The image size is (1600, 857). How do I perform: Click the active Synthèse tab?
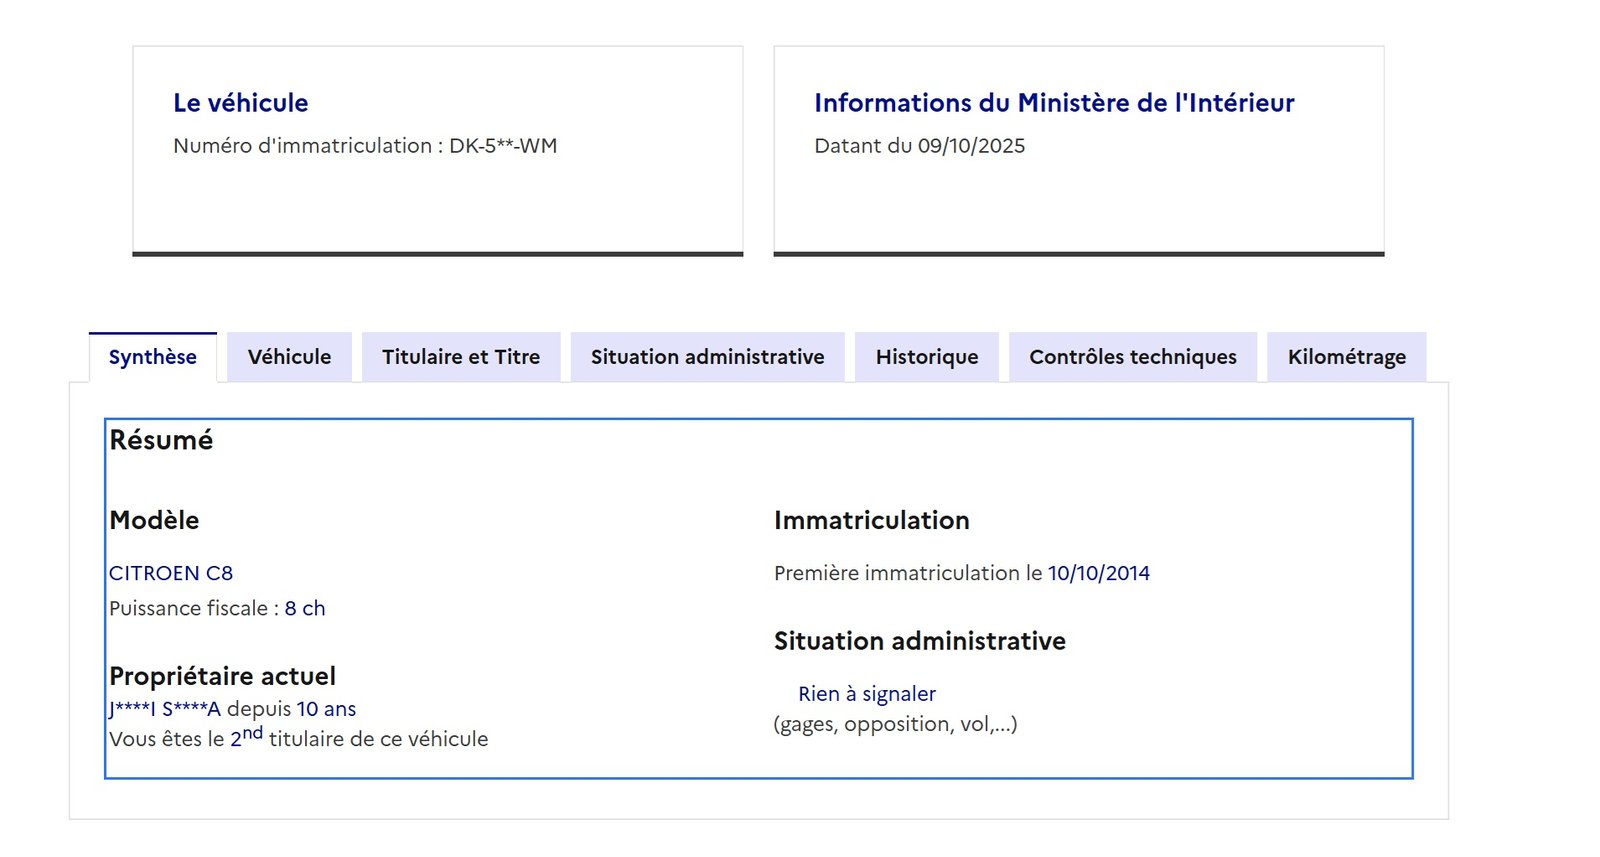click(152, 357)
